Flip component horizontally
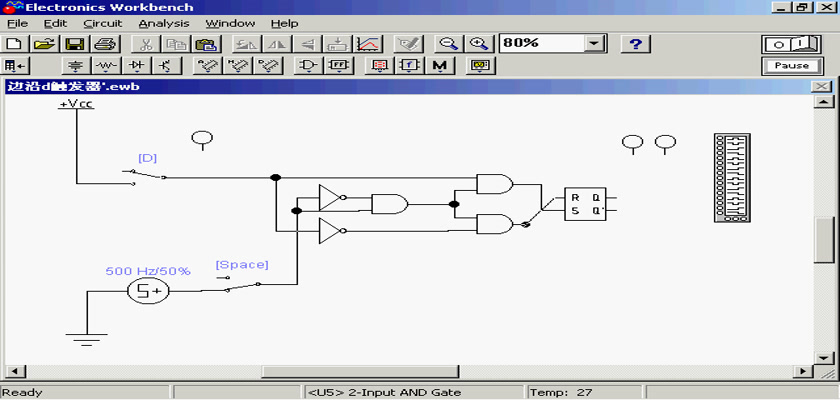 pyautogui.click(x=277, y=44)
